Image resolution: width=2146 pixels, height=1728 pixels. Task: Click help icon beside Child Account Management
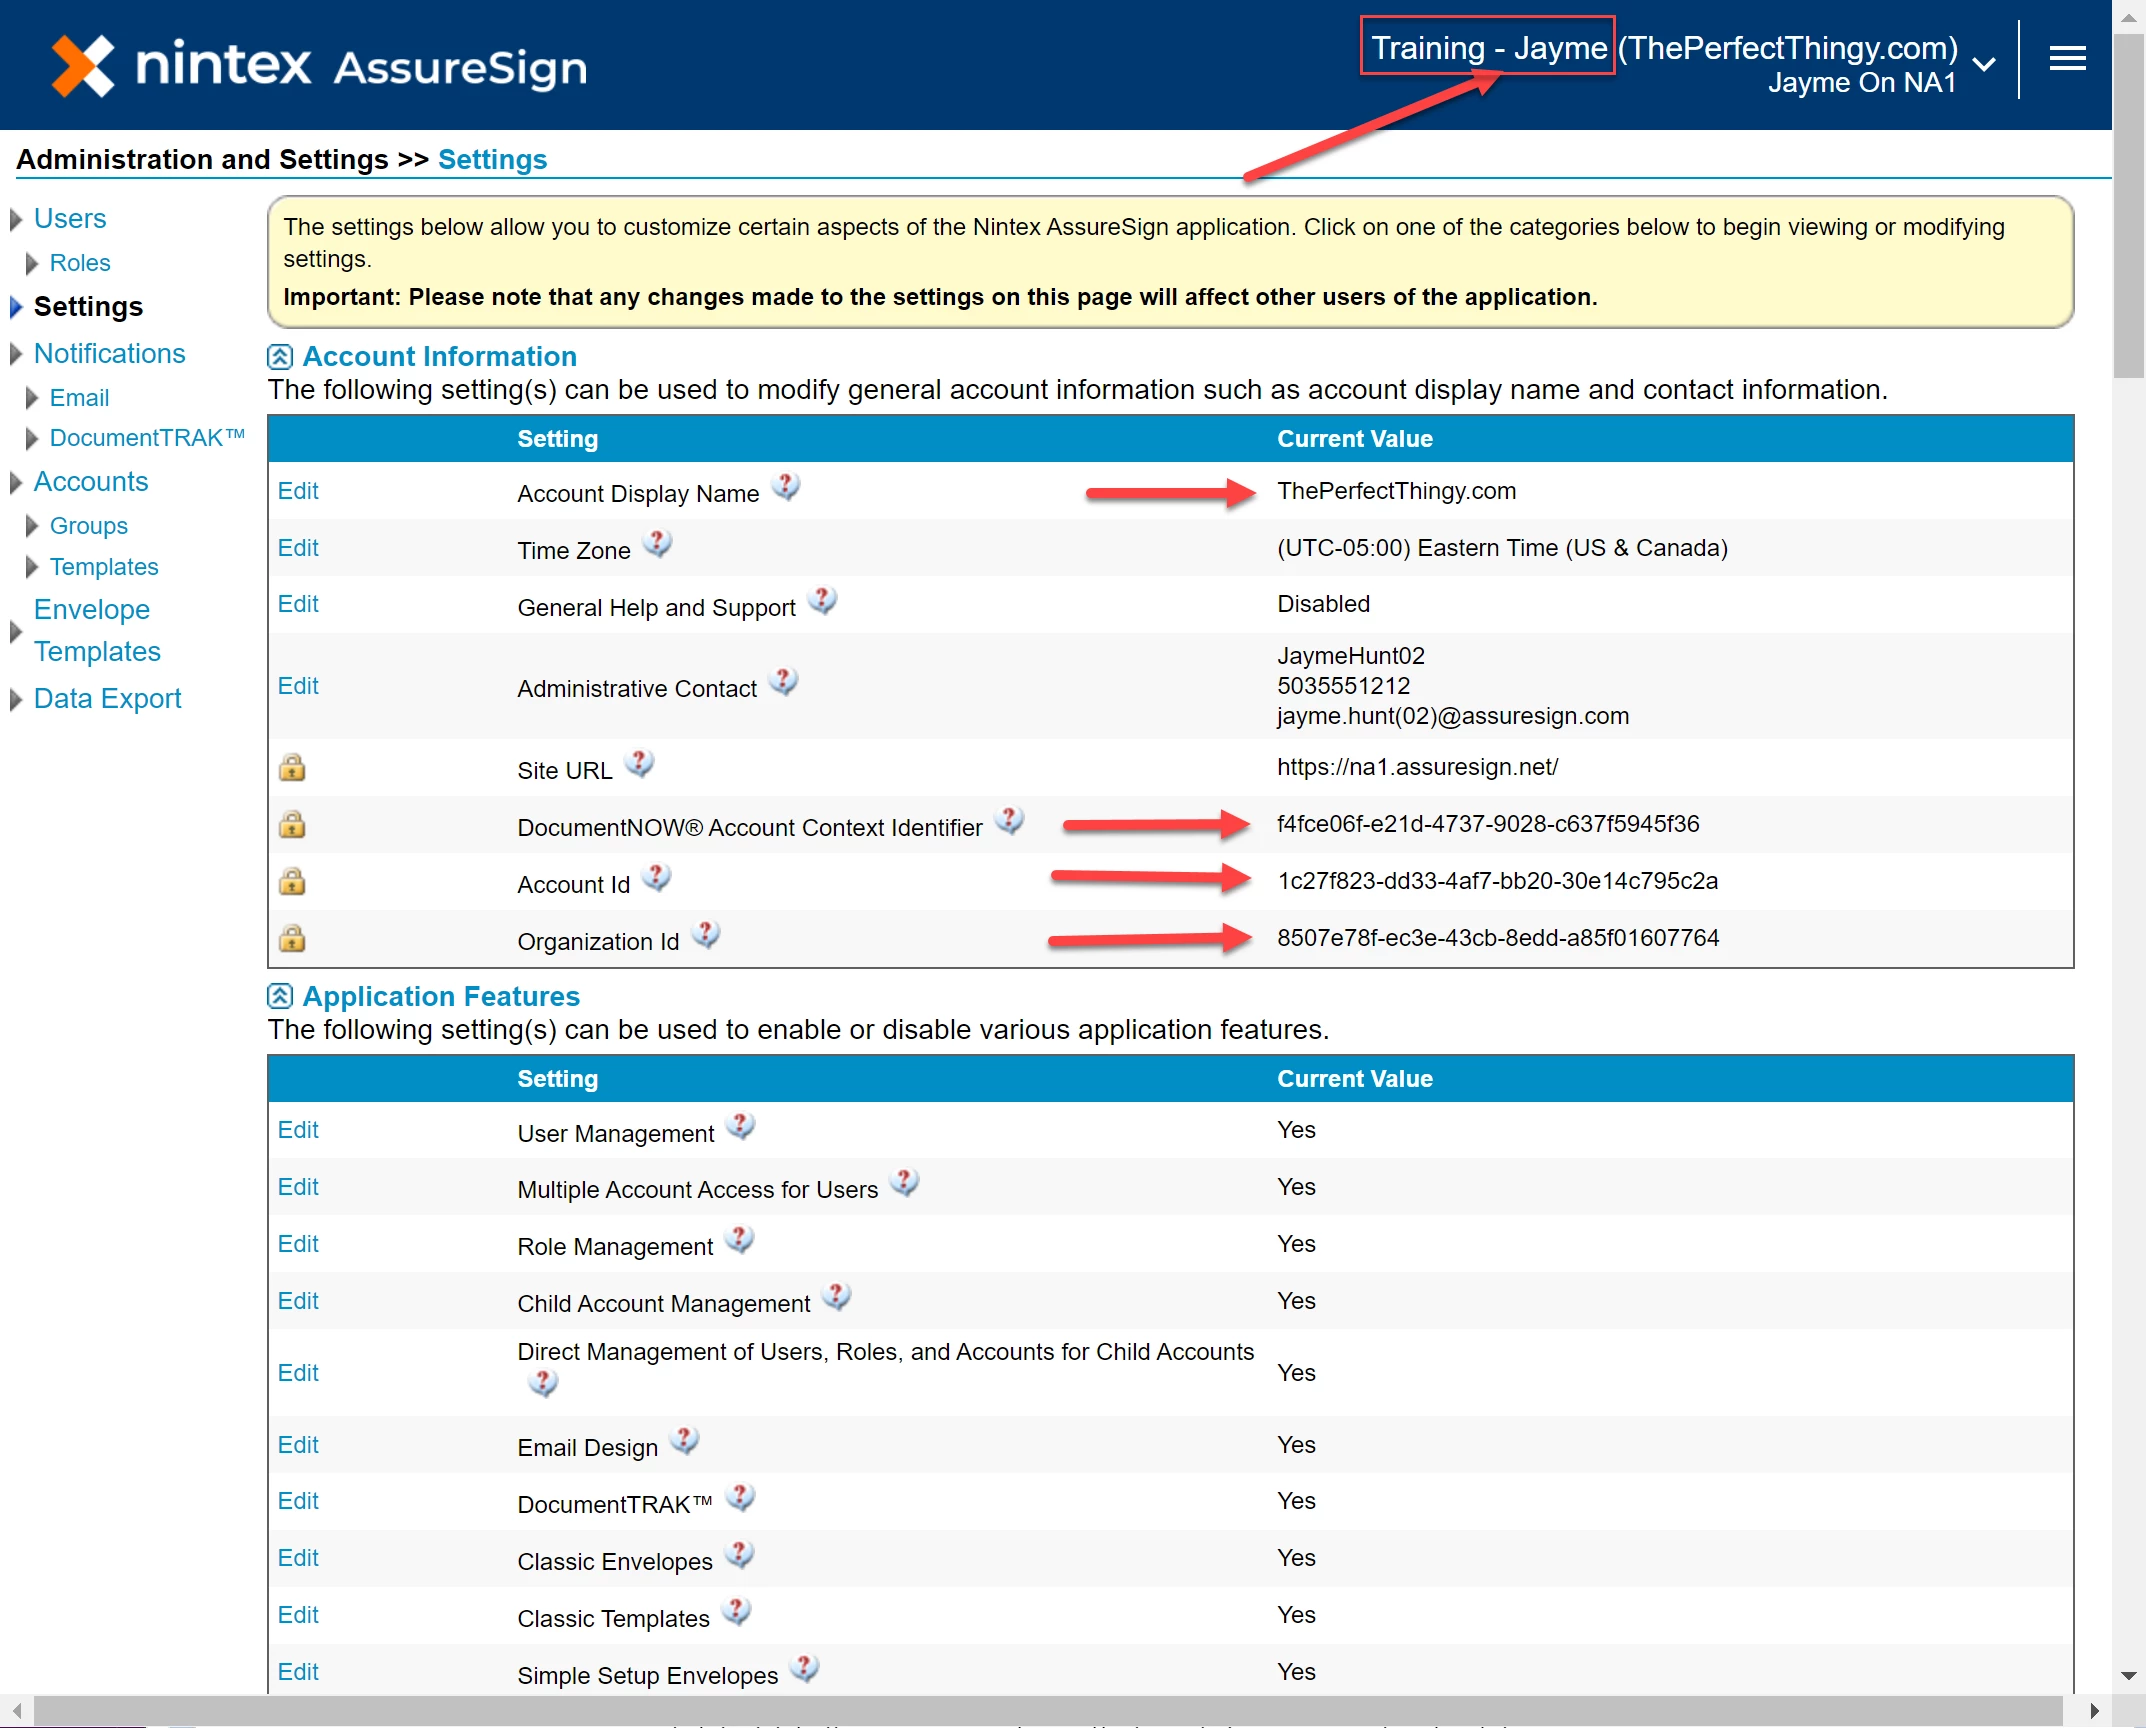[x=836, y=1297]
